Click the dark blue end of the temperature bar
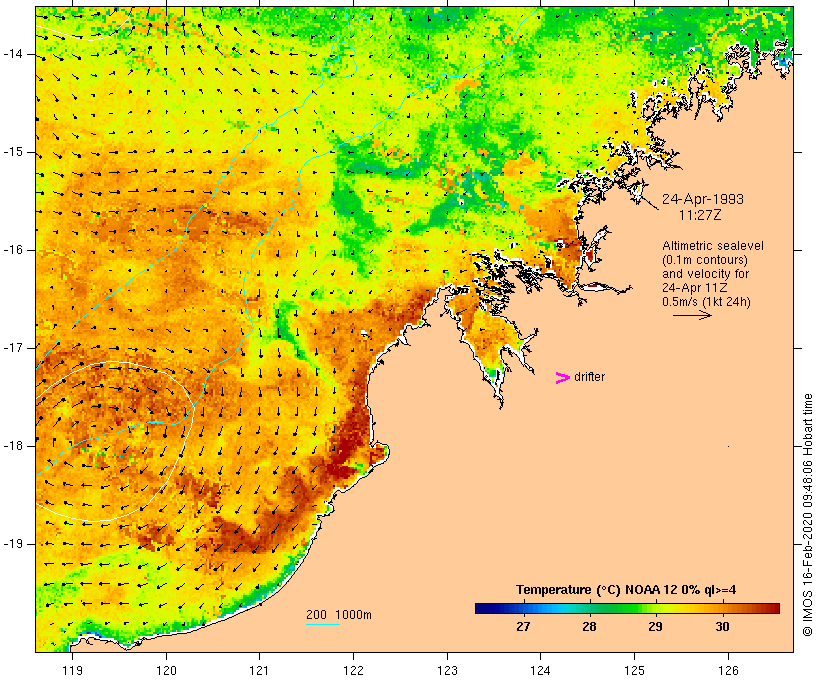Screen dimensions: 820x680 click(482, 608)
